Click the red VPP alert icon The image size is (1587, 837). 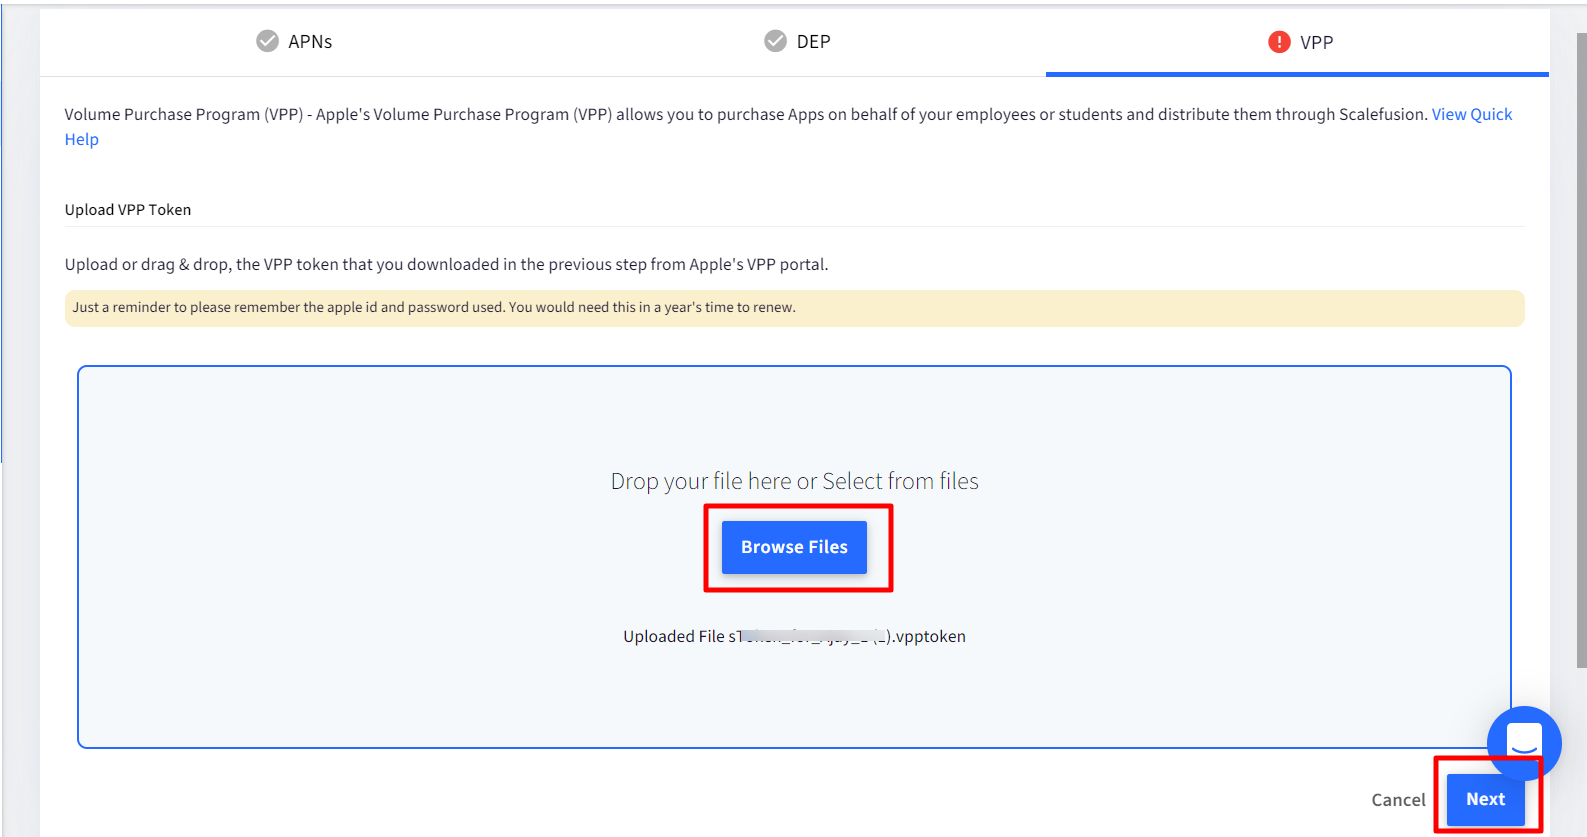[x=1279, y=42]
